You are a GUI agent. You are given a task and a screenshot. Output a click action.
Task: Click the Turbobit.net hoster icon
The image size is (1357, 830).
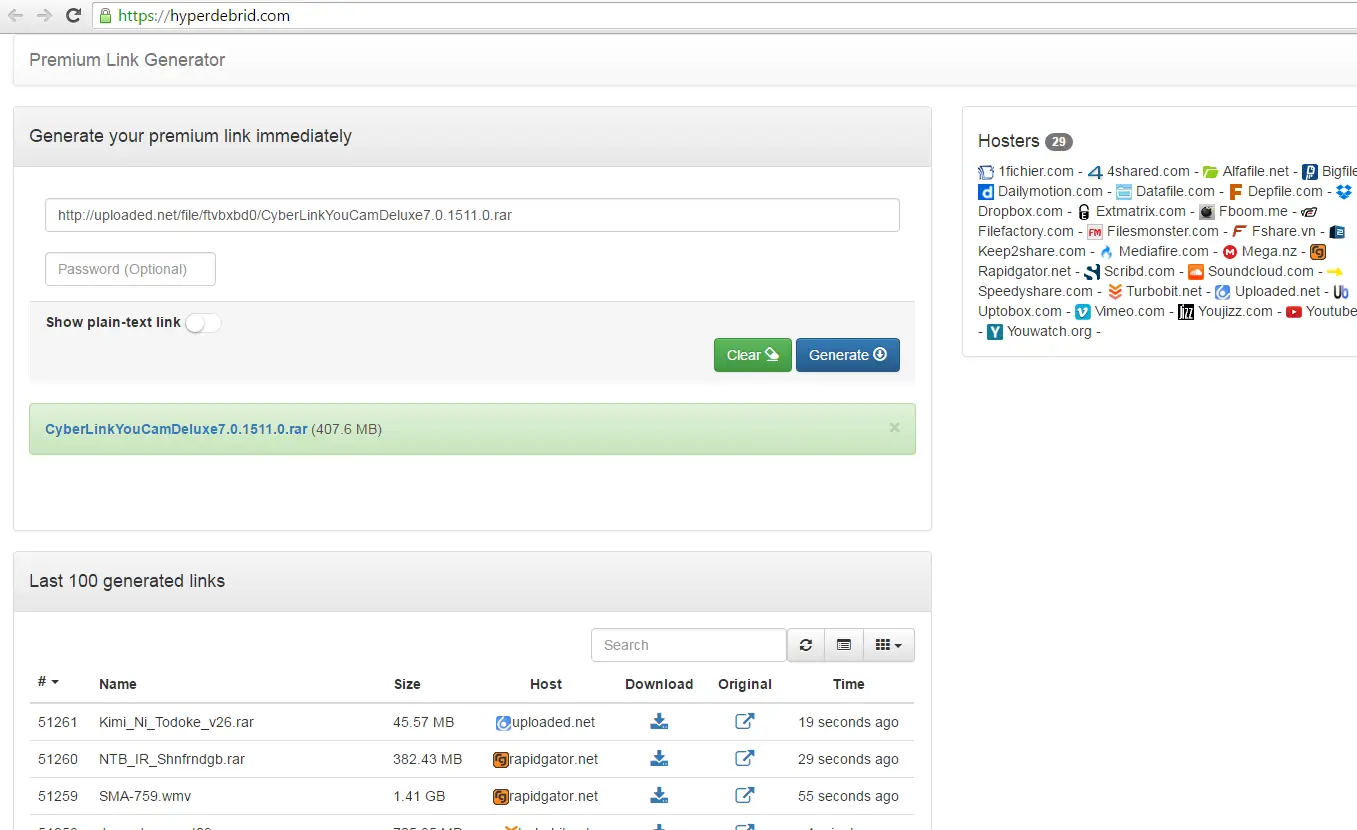pos(1115,292)
